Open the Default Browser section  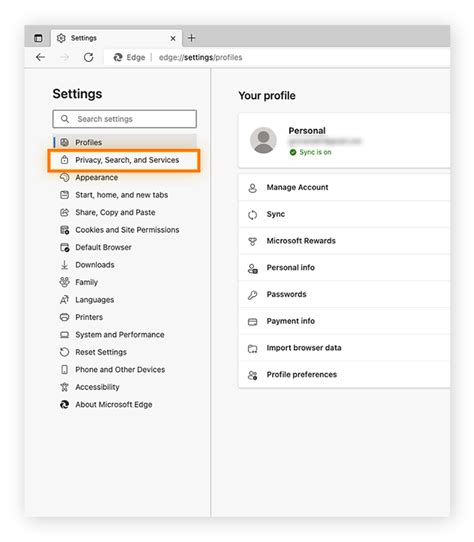click(x=103, y=247)
